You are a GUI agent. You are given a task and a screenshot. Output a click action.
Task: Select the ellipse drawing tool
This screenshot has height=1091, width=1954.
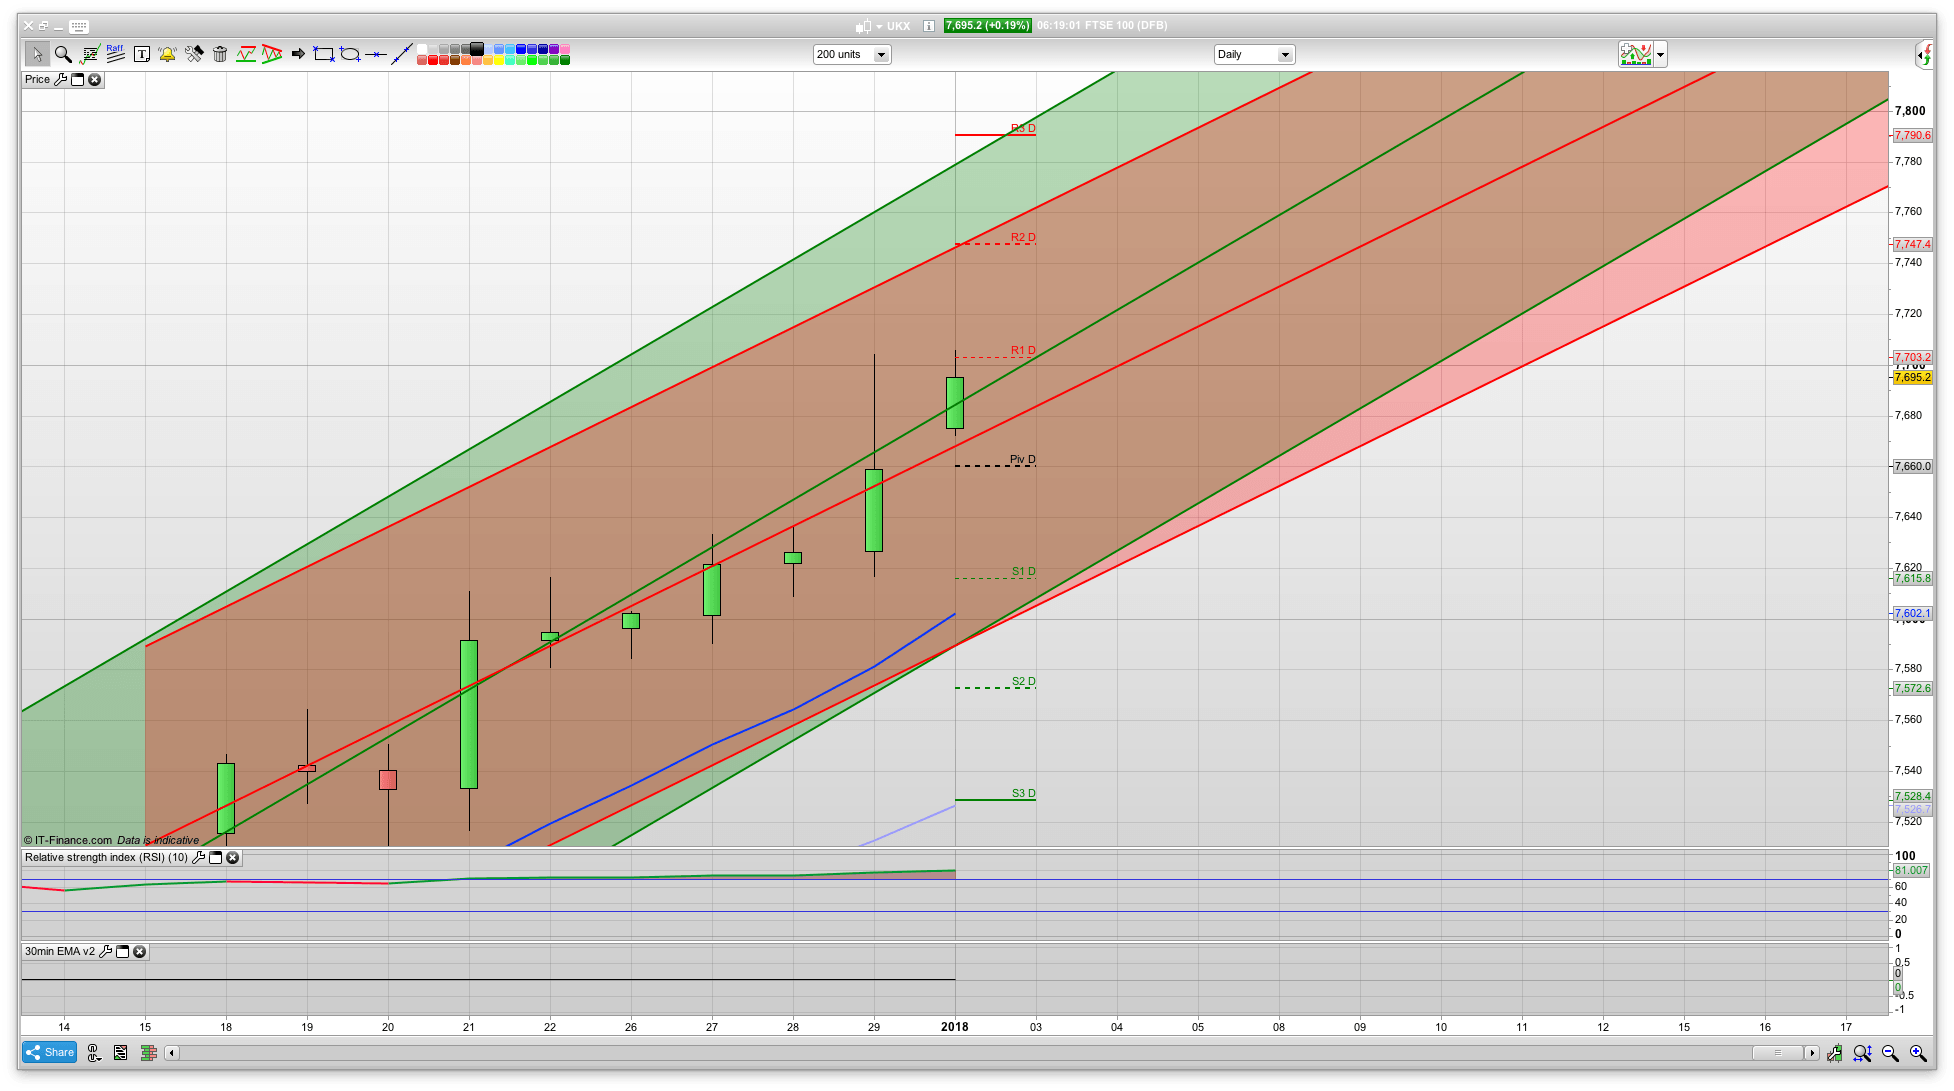349,54
